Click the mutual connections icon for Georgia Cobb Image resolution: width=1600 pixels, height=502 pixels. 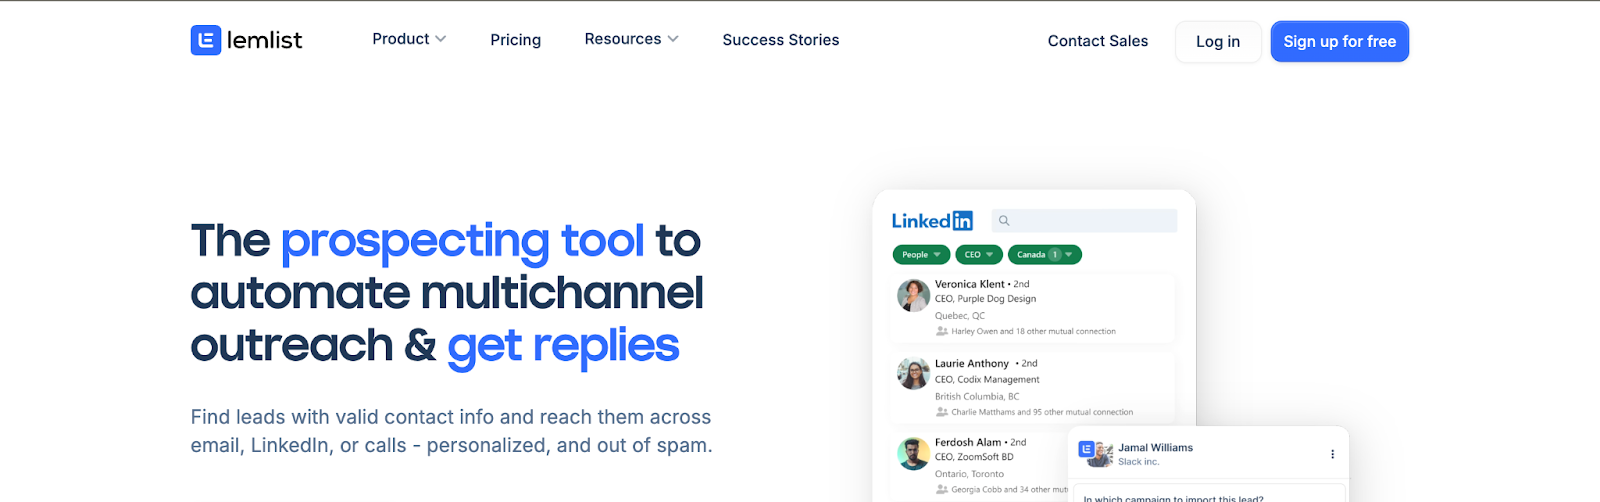click(x=941, y=489)
